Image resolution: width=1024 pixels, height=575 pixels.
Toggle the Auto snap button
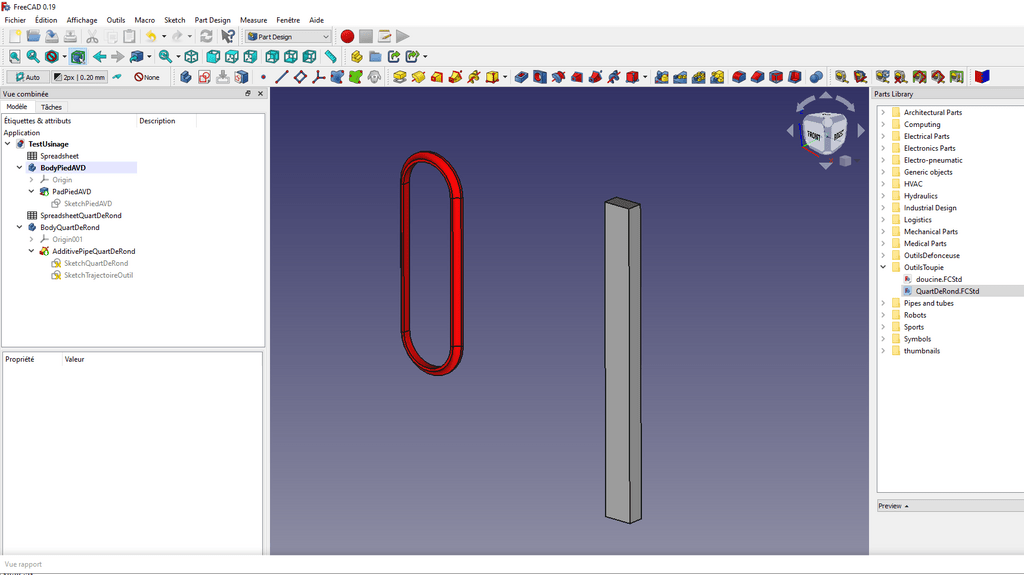(25, 77)
